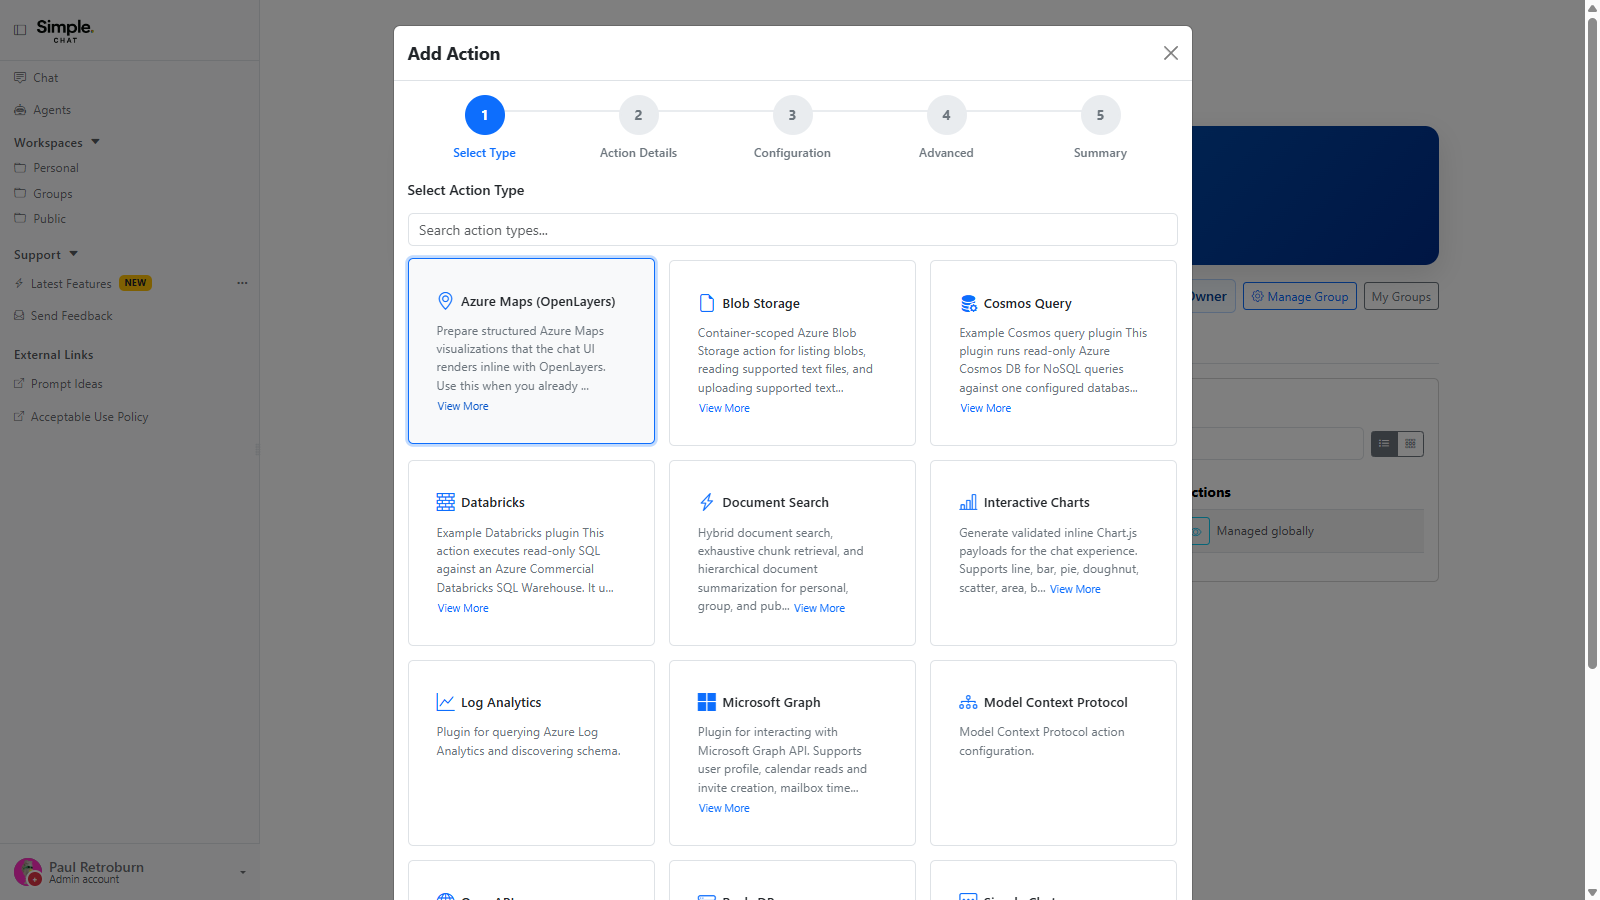Image resolution: width=1600 pixels, height=900 pixels.
Task: Open View More on Document Search card
Action: [819, 608]
